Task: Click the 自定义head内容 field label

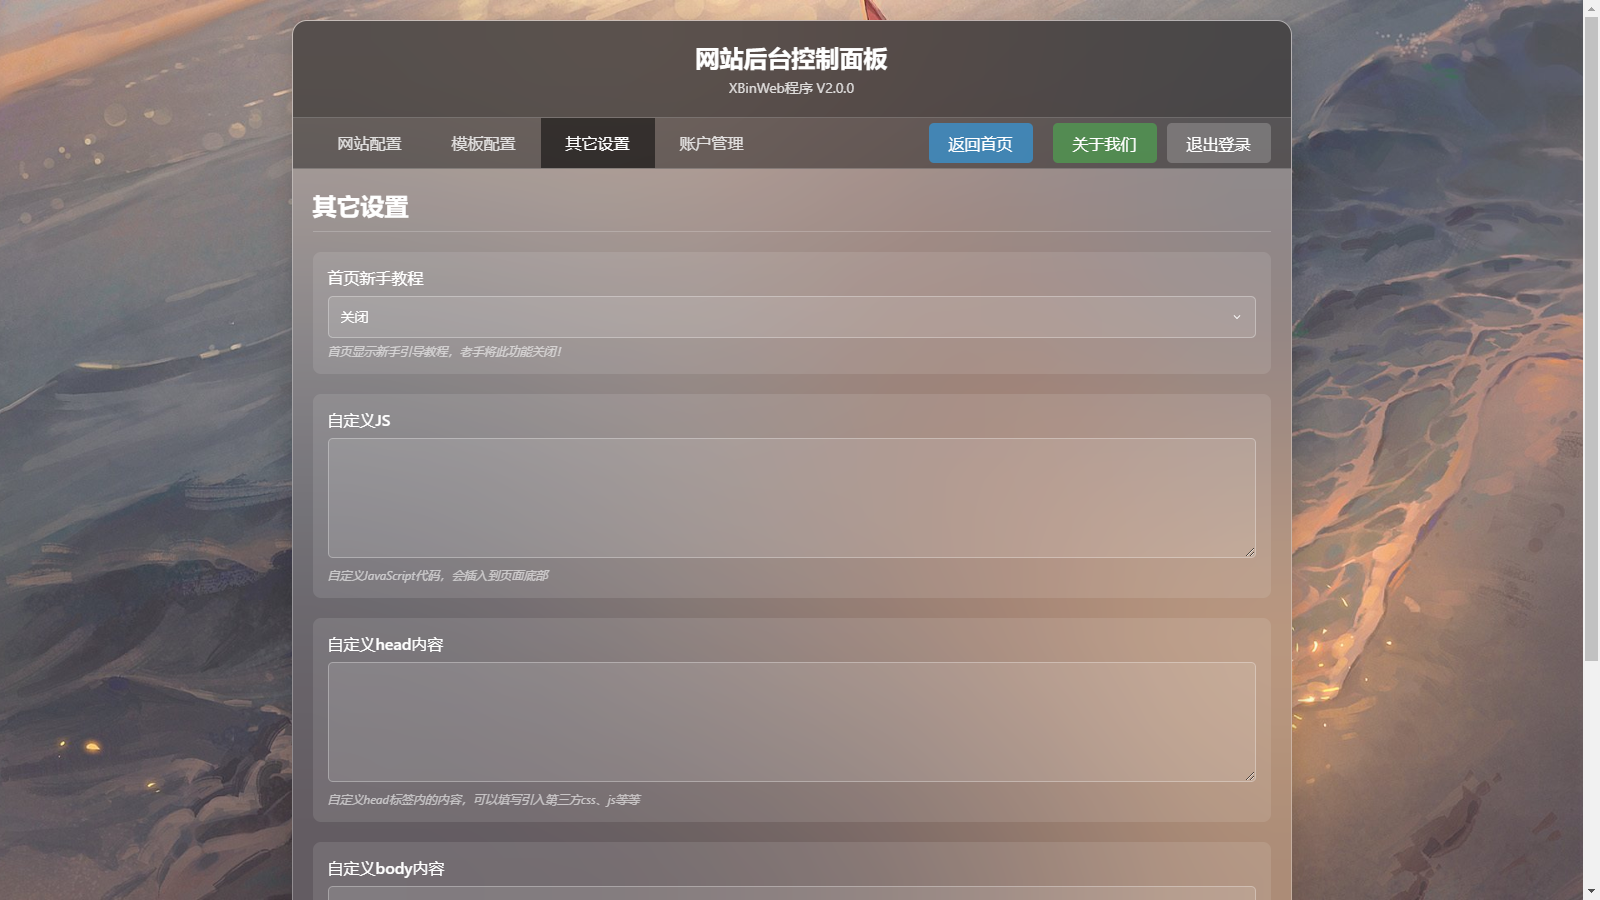Action: tap(385, 645)
